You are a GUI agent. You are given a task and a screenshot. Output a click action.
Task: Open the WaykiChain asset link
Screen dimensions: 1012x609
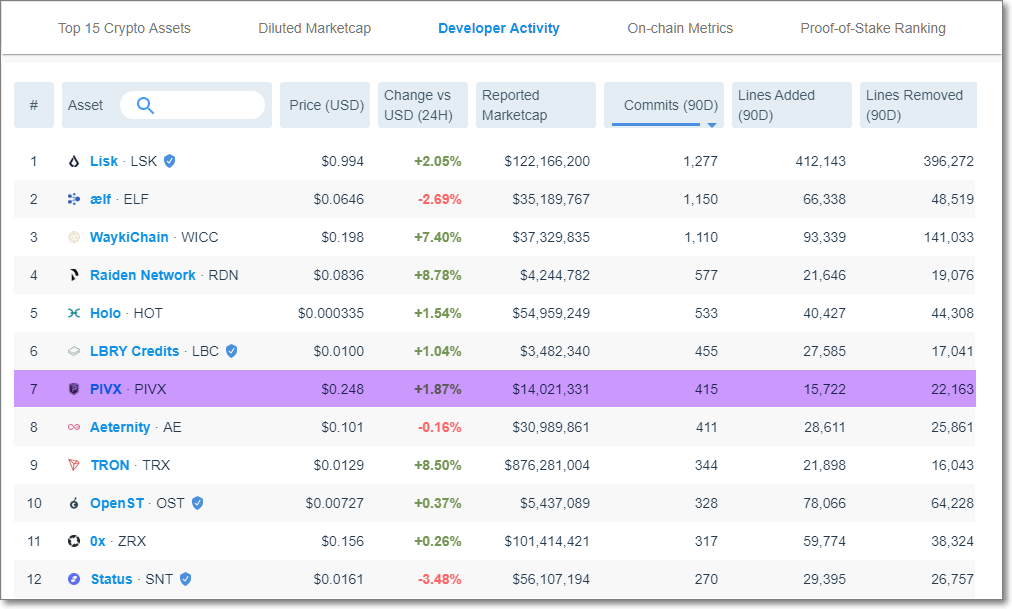129,237
